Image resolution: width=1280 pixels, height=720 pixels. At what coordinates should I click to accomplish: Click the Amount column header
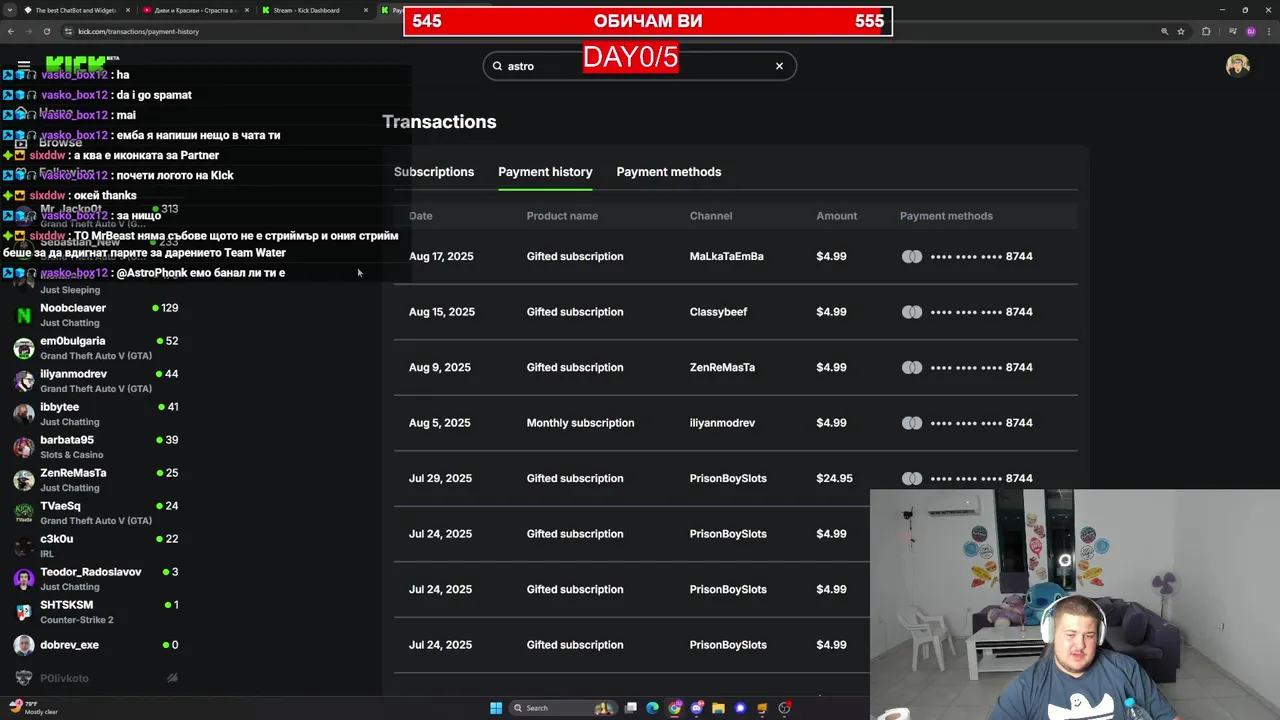836,216
